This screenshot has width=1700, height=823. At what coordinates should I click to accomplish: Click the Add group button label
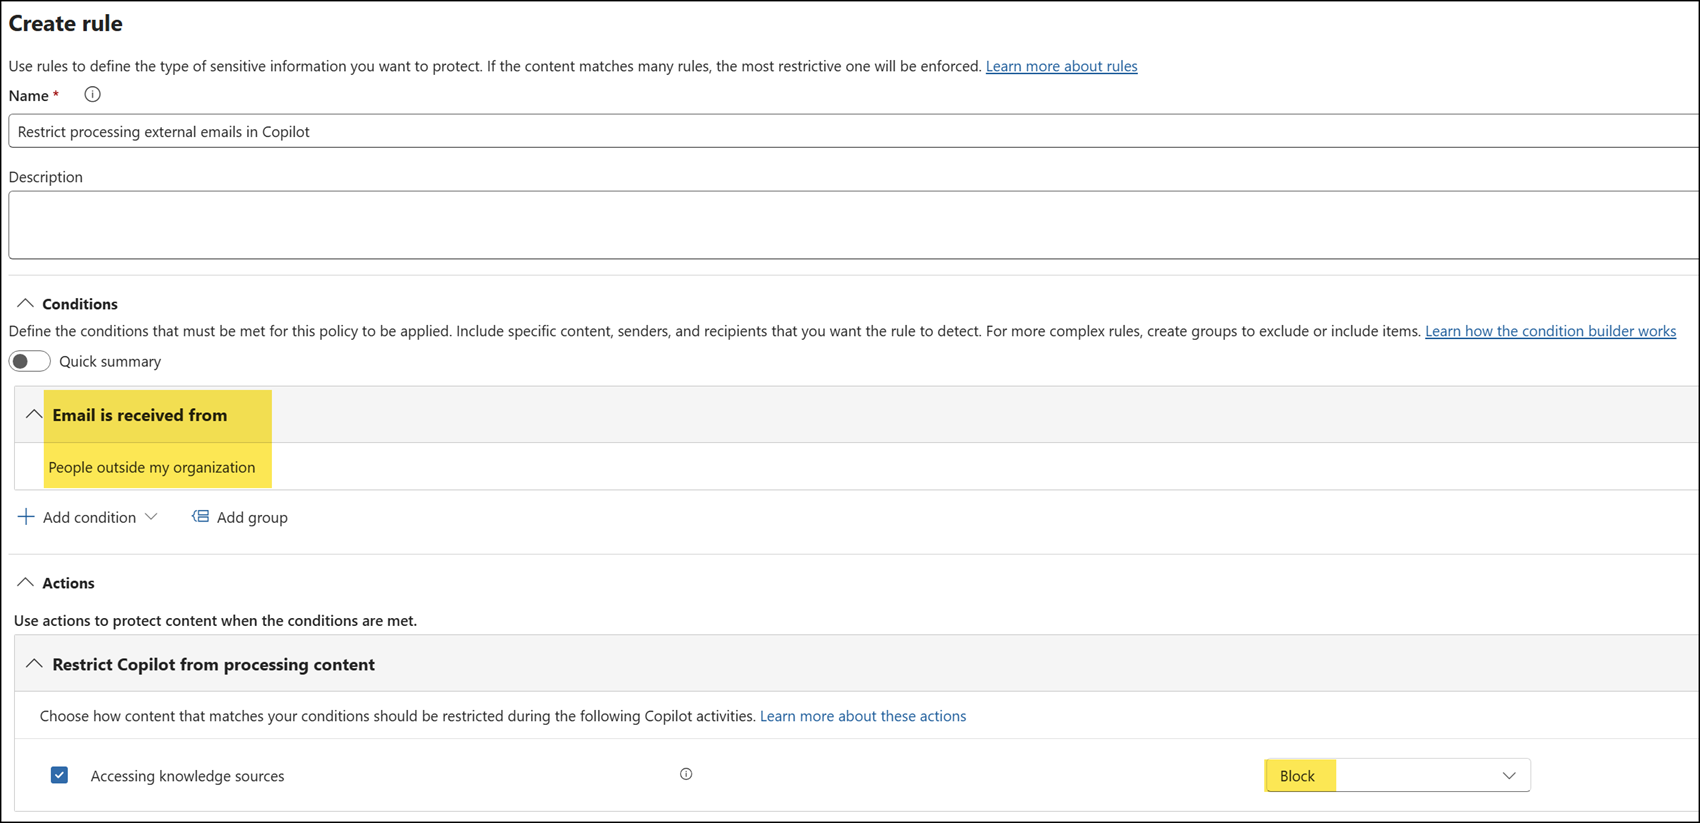point(252,517)
